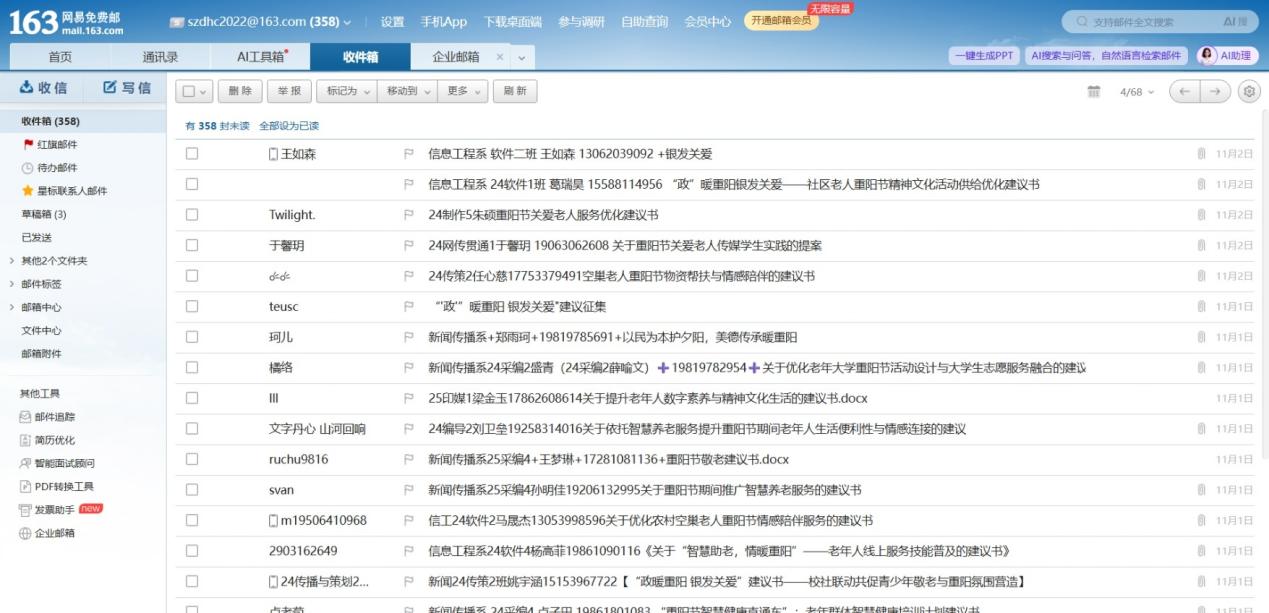
Task: Open the PDF转换工具 sidebar tool
Action: pos(64,487)
